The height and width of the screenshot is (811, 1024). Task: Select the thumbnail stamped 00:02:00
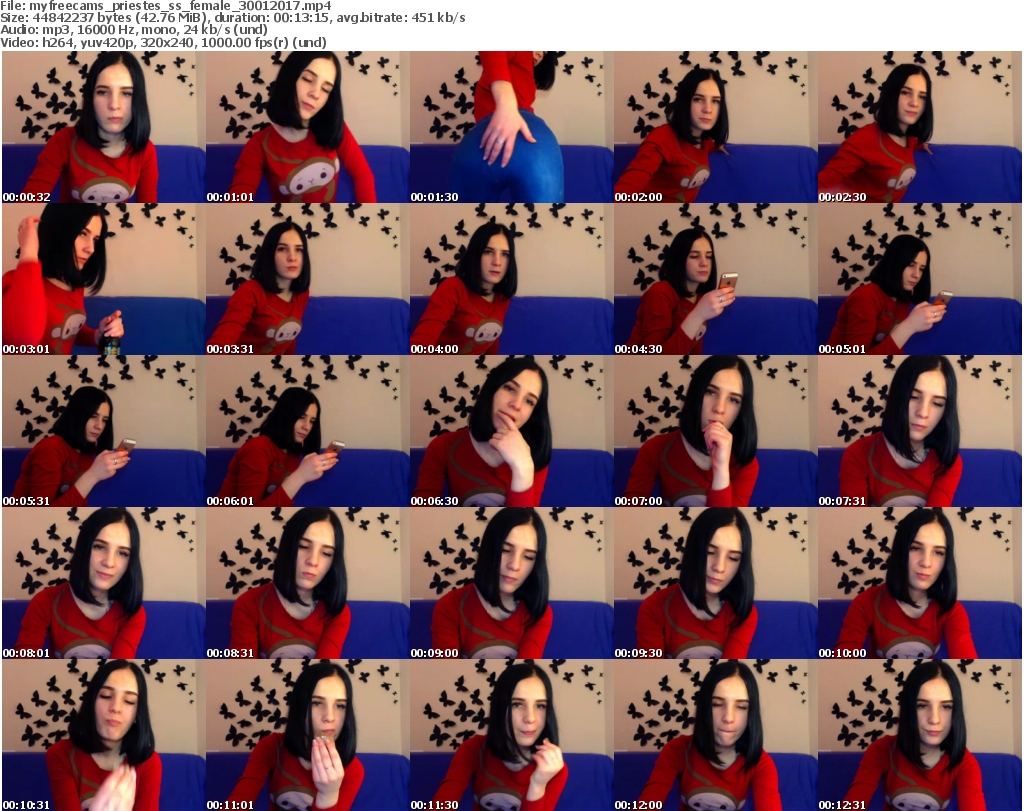tap(715, 127)
